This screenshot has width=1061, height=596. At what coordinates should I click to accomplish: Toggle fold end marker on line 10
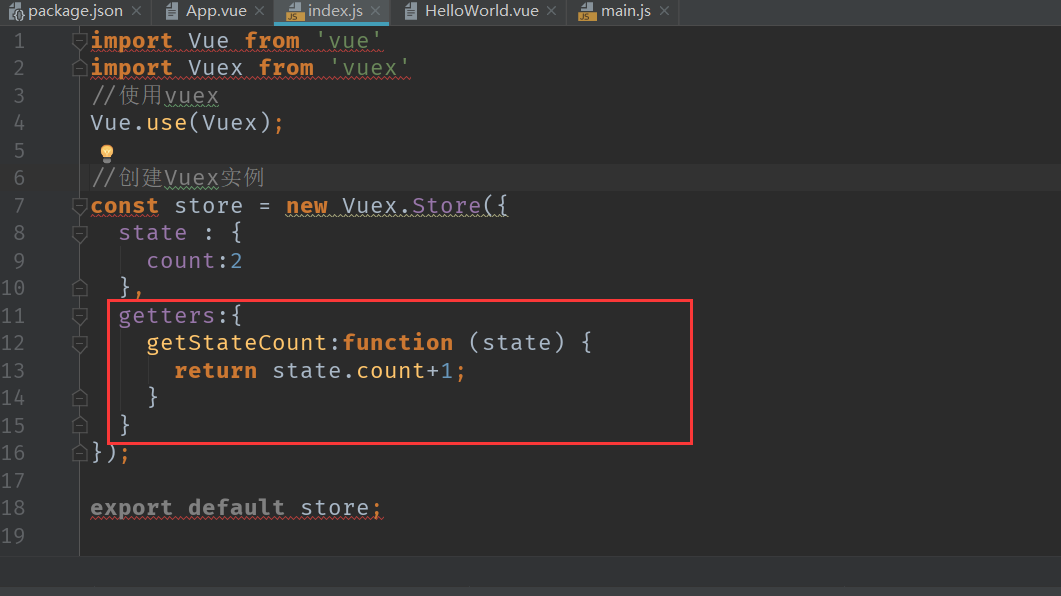point(79,288)
